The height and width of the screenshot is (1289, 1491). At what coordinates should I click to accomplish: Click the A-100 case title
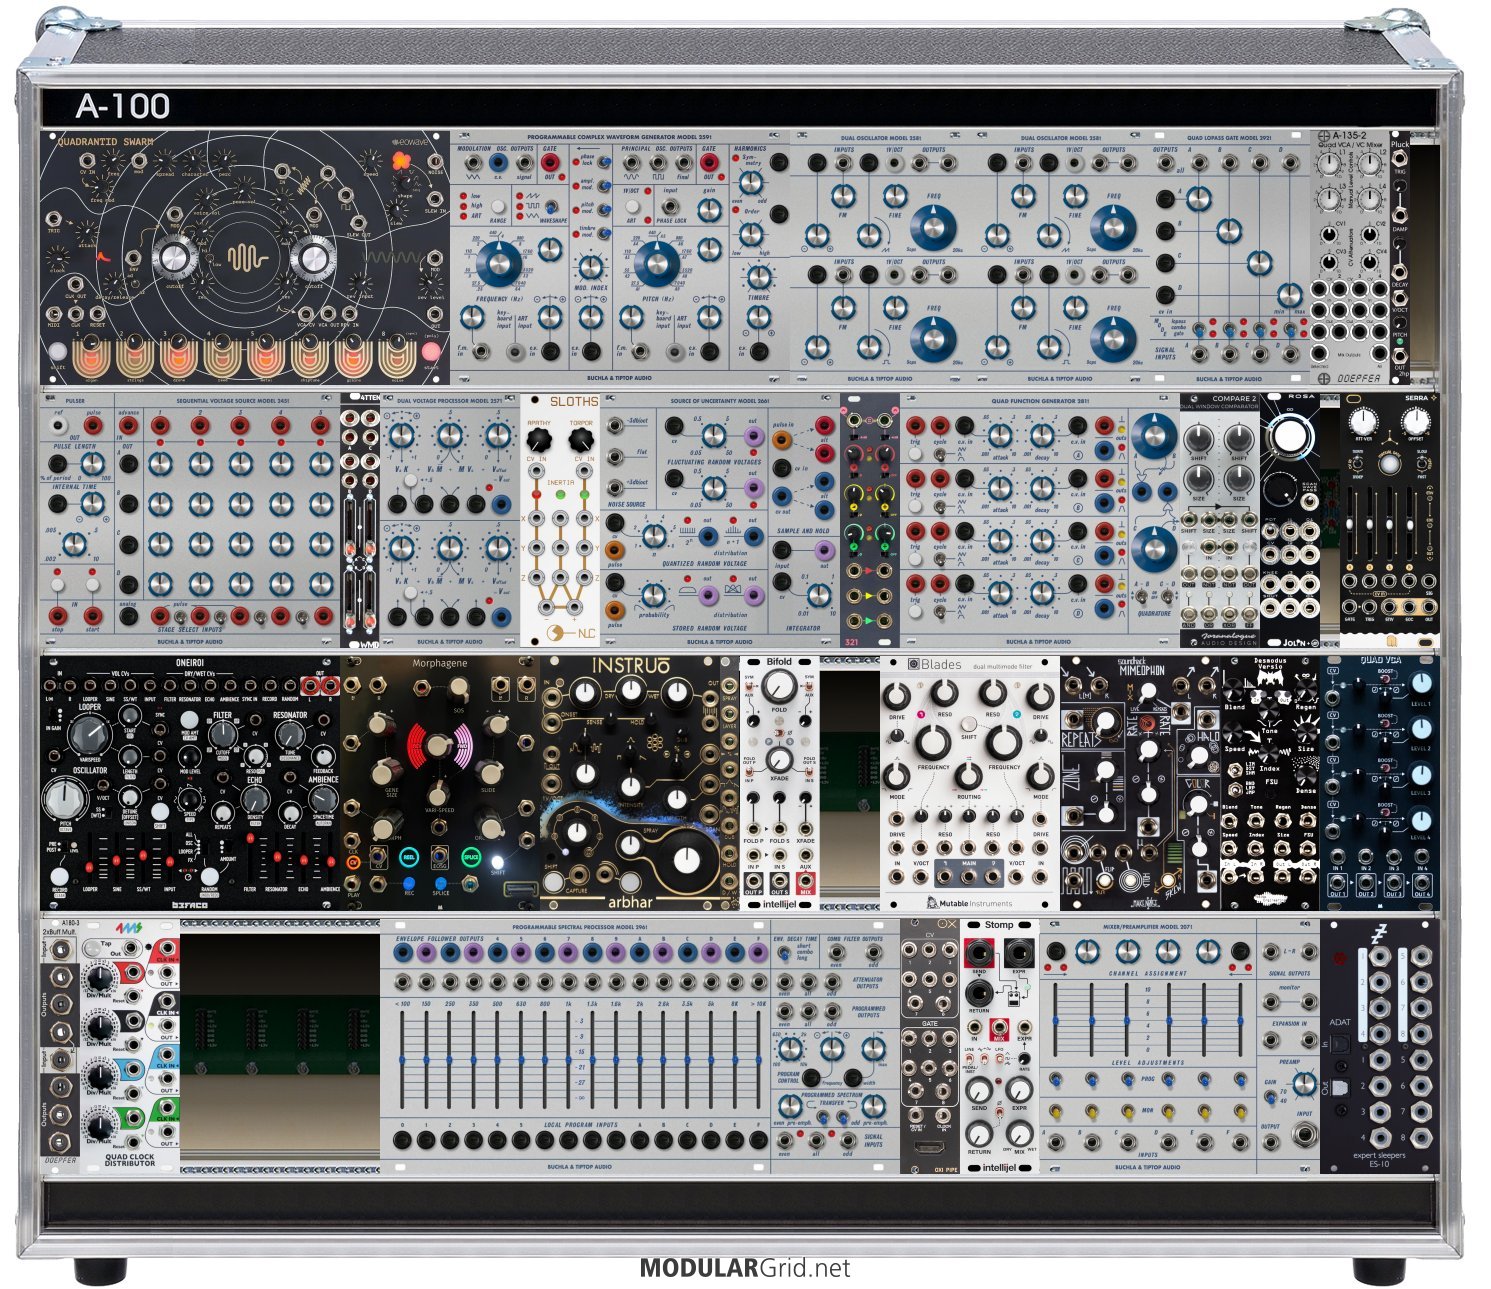click(x=123, y=106)
